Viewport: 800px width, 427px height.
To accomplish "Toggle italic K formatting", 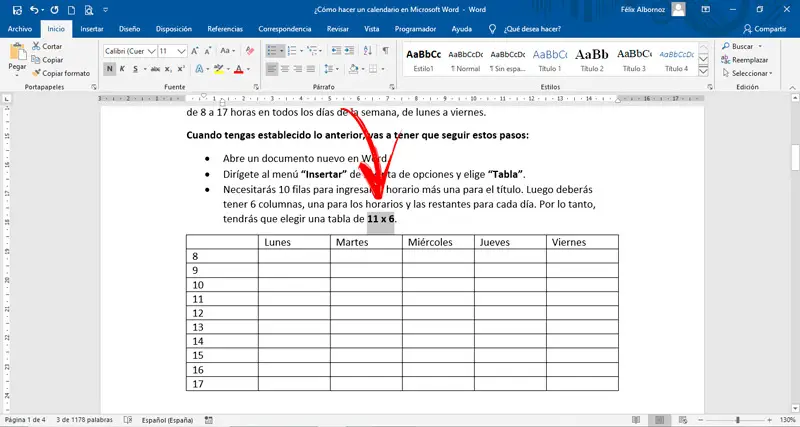I will coord(122,69).
